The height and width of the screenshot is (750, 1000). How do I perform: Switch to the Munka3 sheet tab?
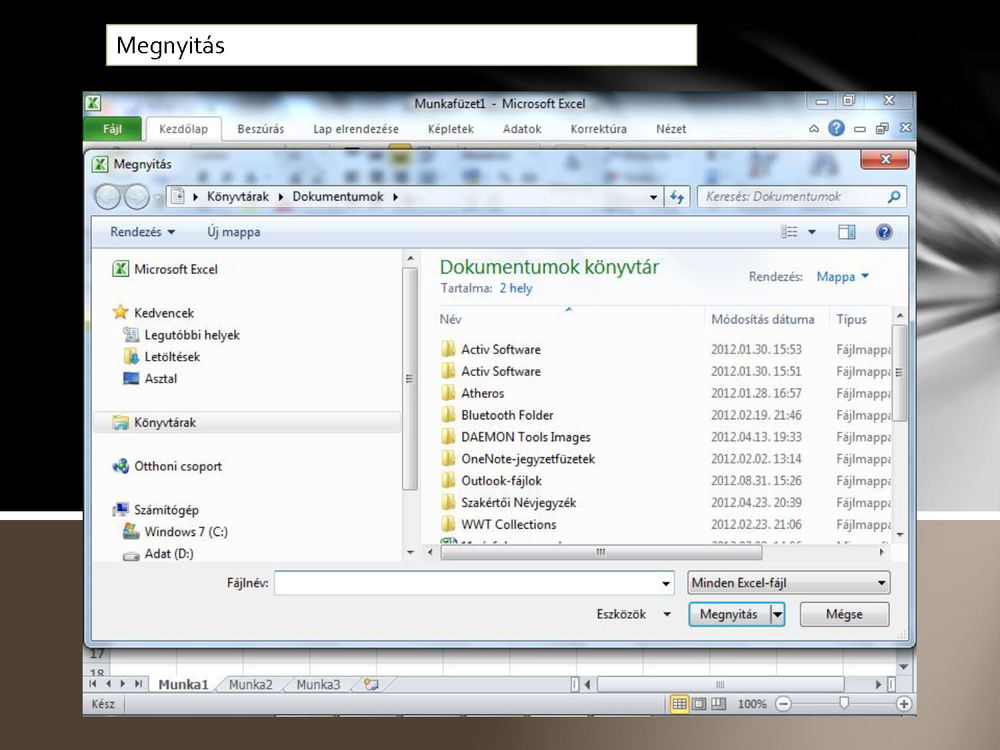click(x=318, y=685)
